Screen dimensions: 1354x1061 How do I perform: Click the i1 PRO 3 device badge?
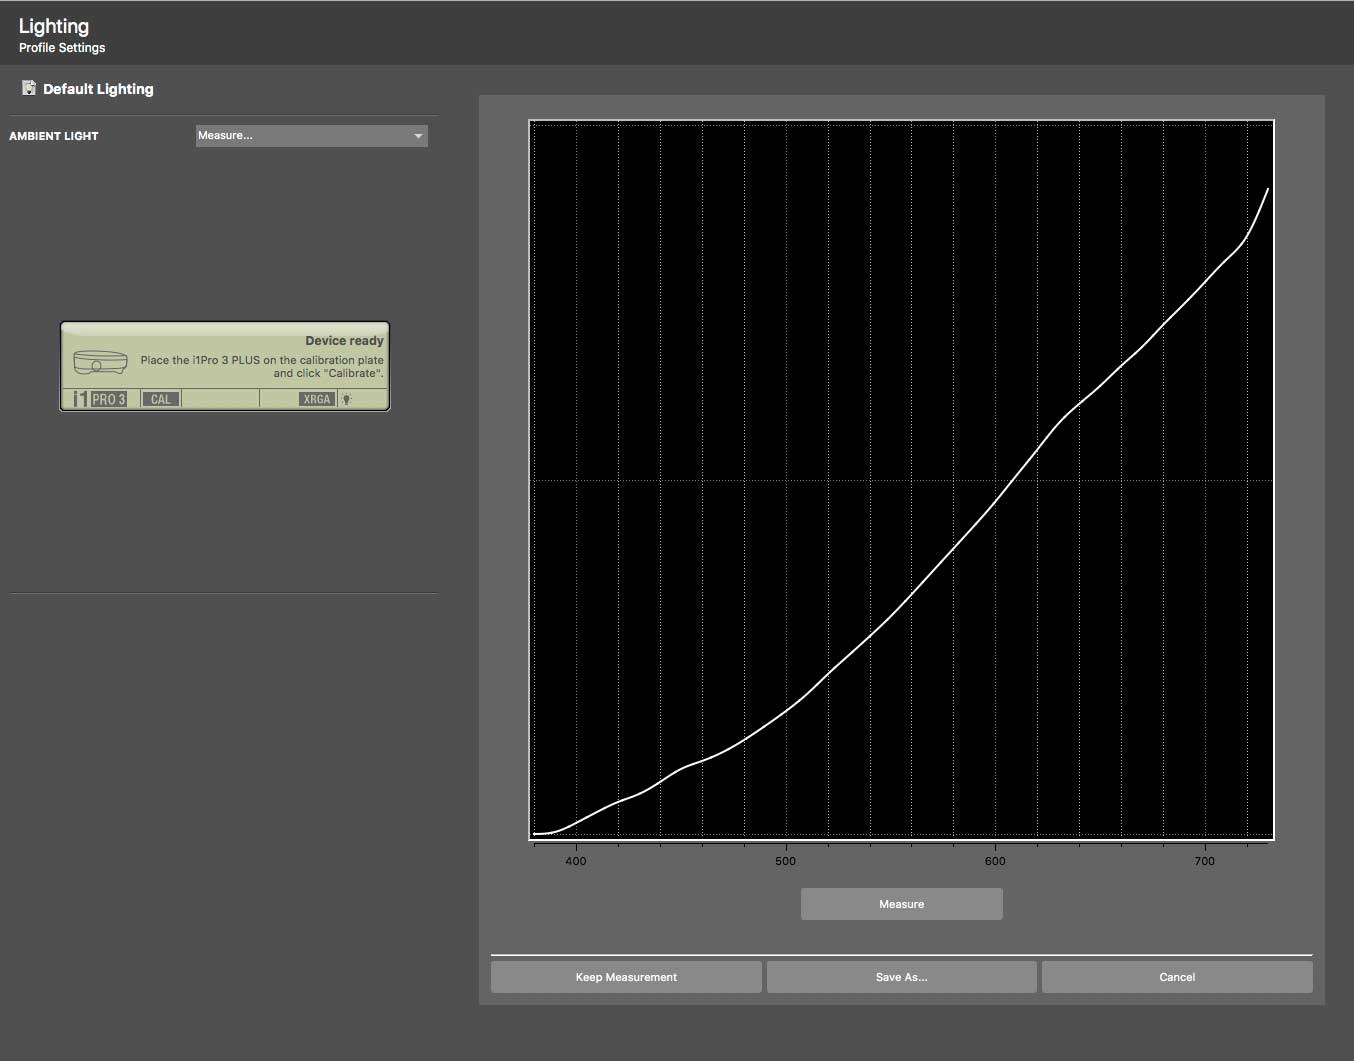[100, 399]
